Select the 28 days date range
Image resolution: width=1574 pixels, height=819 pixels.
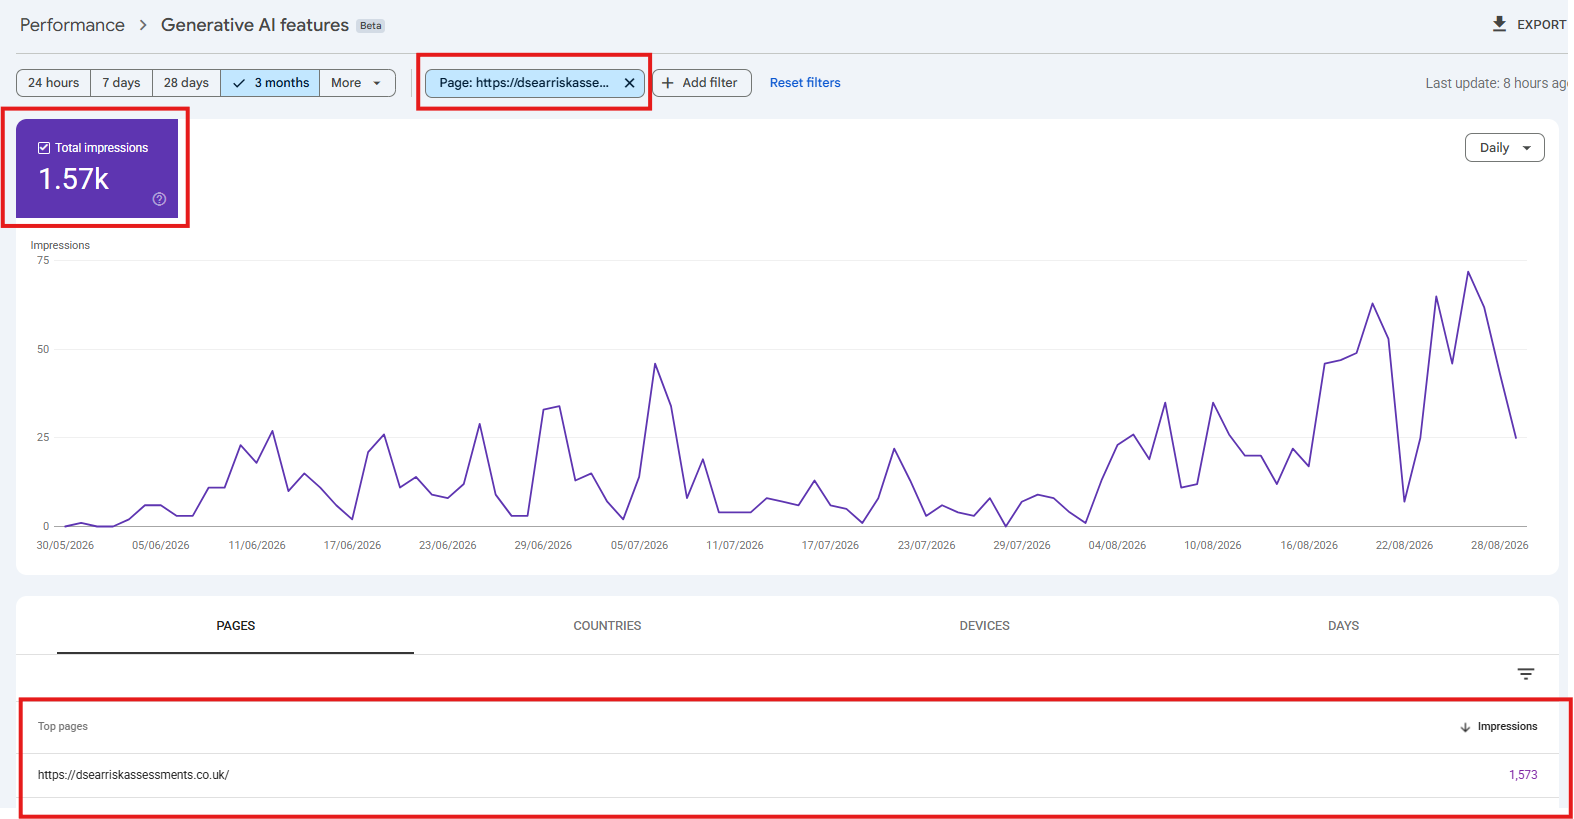click(186, 83)
